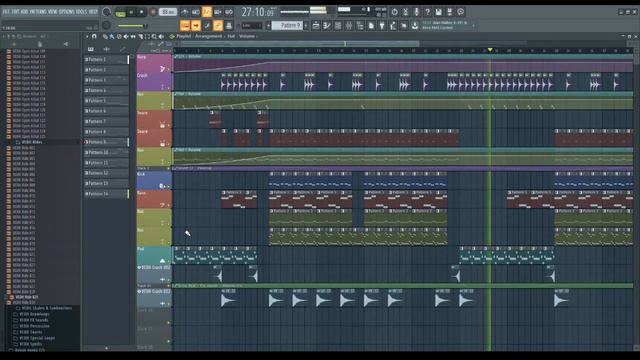This screenshot has width=640, height=360.
Task: Click the tempo display field
Action: 168,12
